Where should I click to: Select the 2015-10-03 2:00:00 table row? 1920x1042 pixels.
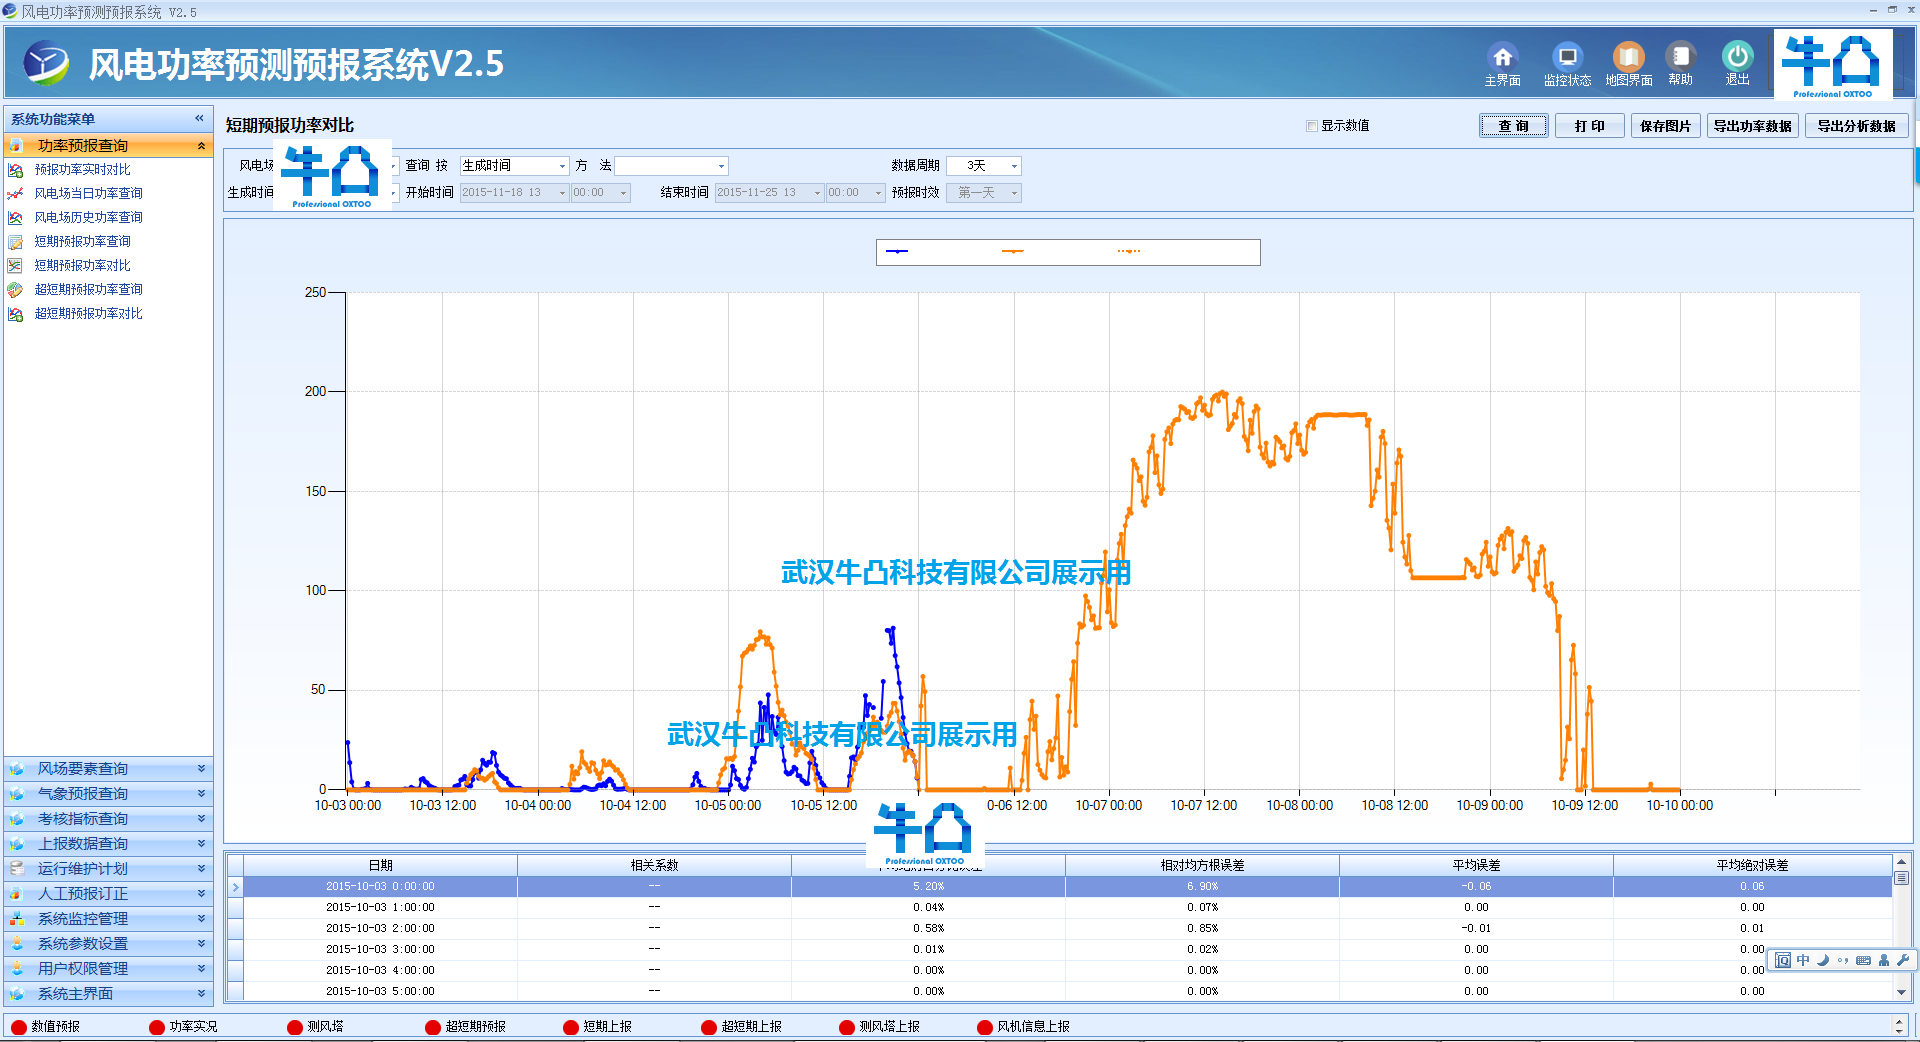[380, 928]
